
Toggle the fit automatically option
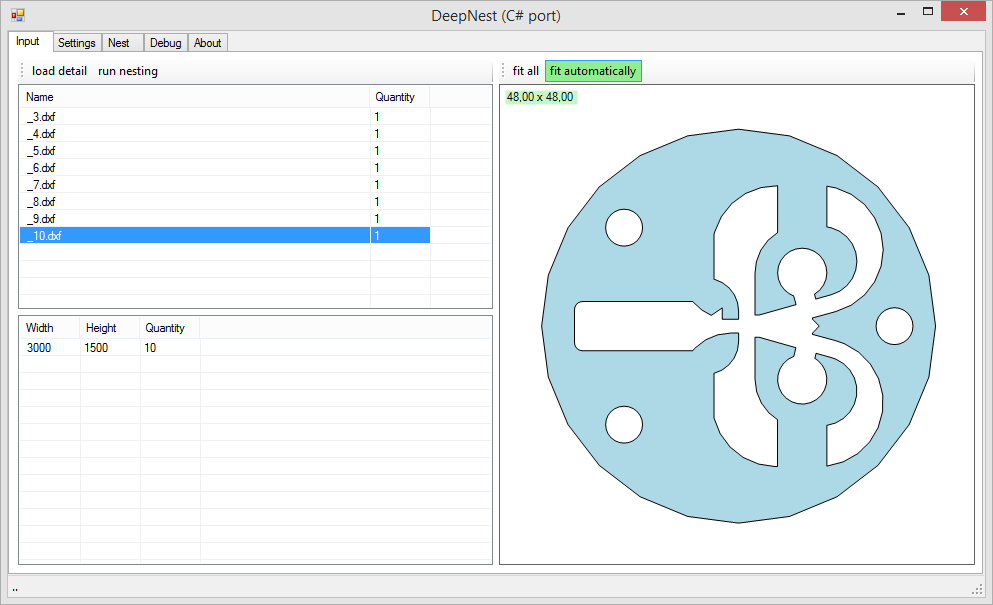[x=592, y=71]
